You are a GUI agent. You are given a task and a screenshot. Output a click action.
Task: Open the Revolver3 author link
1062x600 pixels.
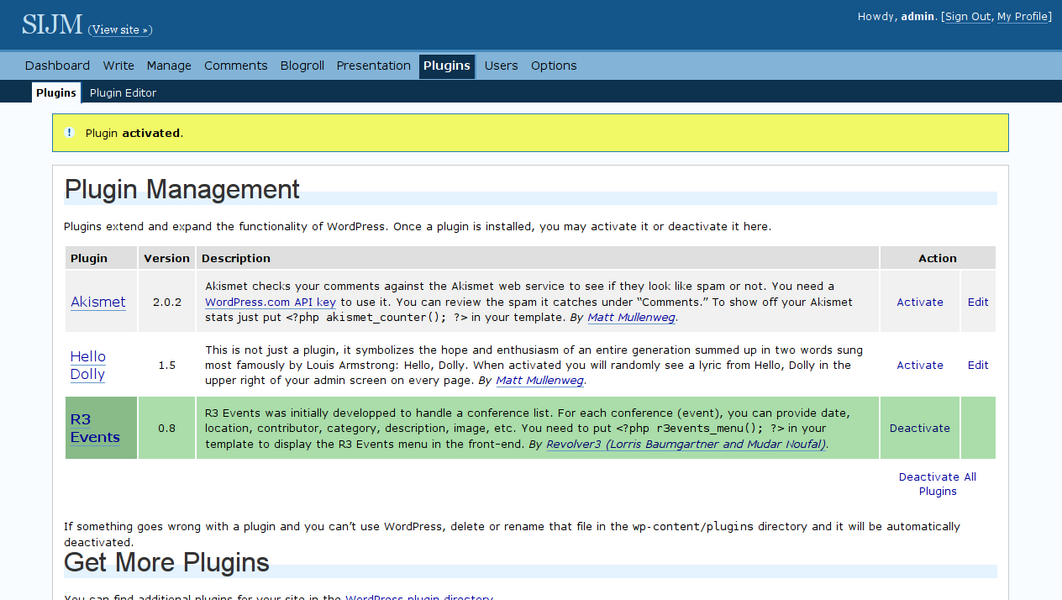[686, 444]
